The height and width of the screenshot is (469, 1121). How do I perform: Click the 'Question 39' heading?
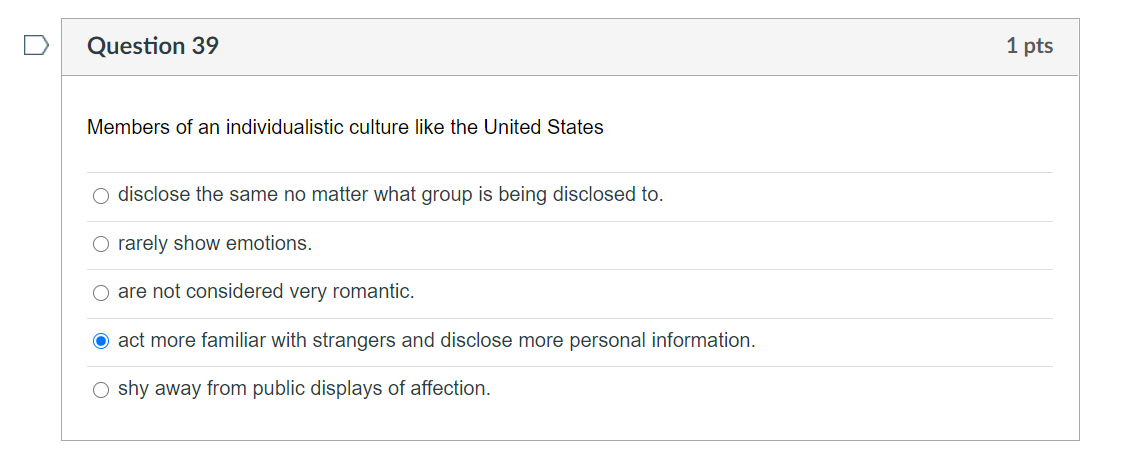point(153,46)
